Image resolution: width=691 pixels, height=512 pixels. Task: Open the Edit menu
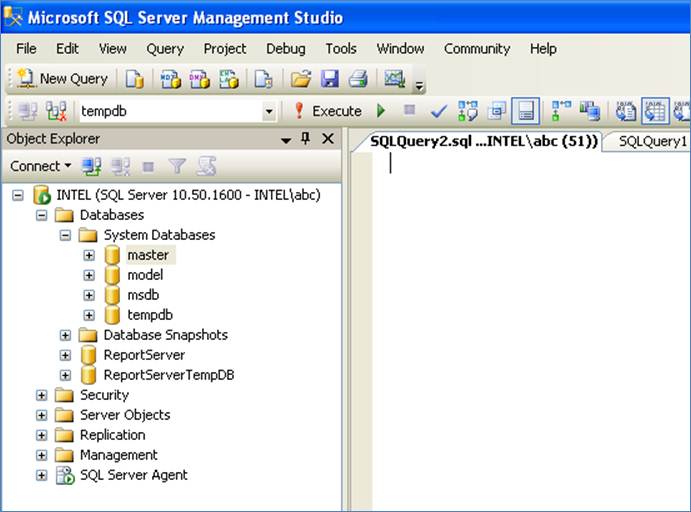point(67,48)
